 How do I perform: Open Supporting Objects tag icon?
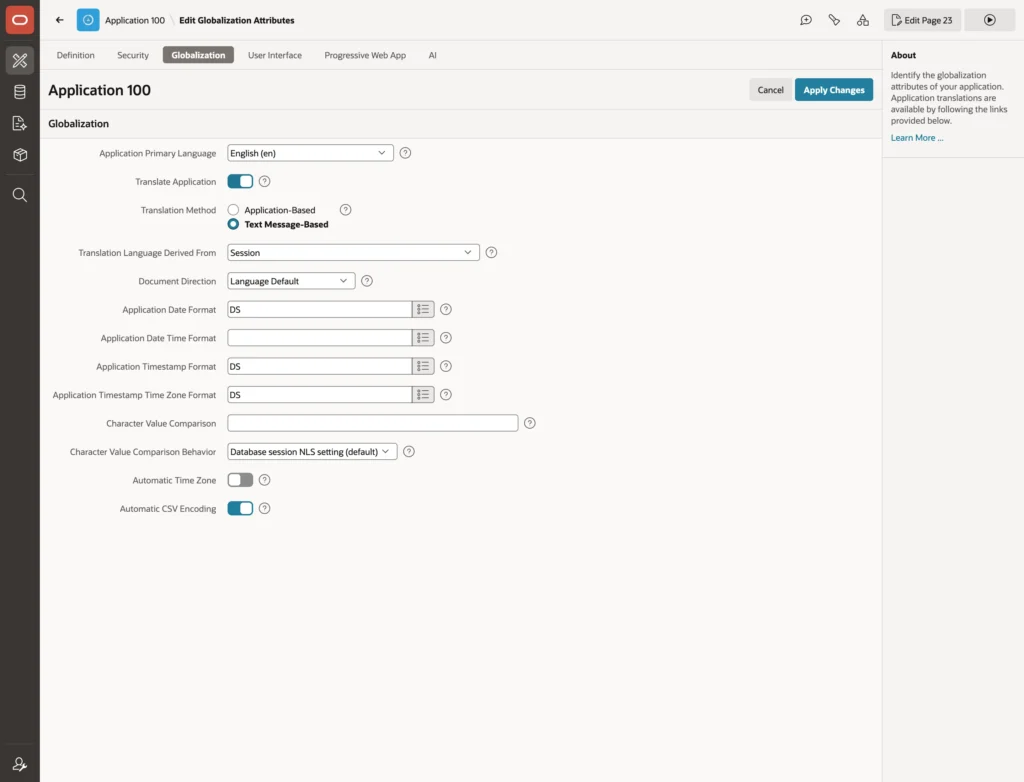pyautogui.click(x=834, y=20)
